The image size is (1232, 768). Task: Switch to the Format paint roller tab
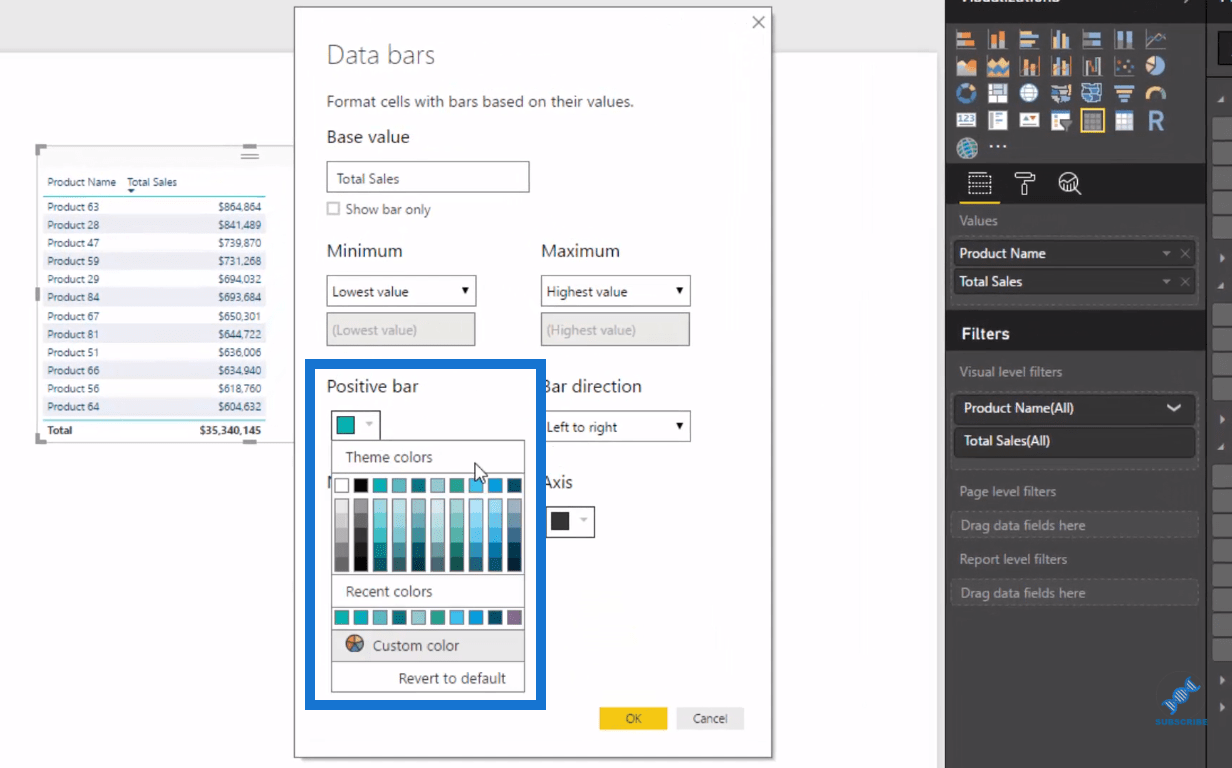[x=1025, y=184]
